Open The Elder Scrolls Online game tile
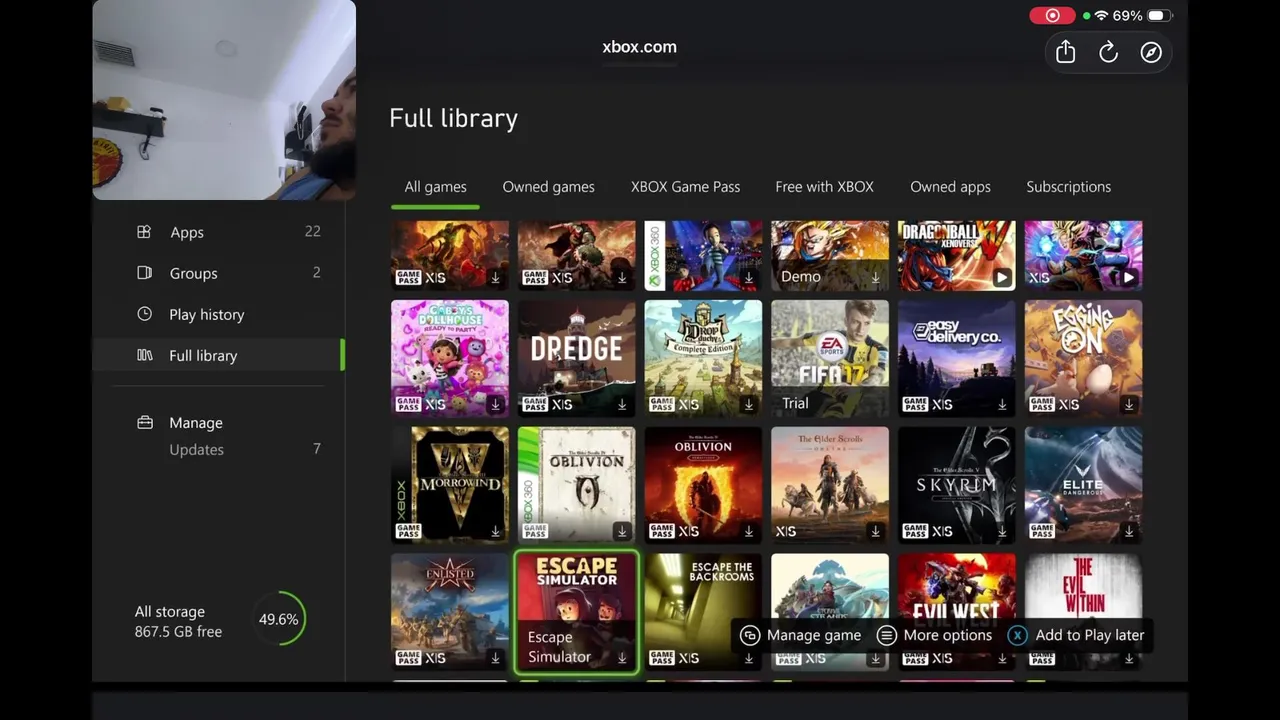Screen dimensions: 1280x720 [830, 485]
